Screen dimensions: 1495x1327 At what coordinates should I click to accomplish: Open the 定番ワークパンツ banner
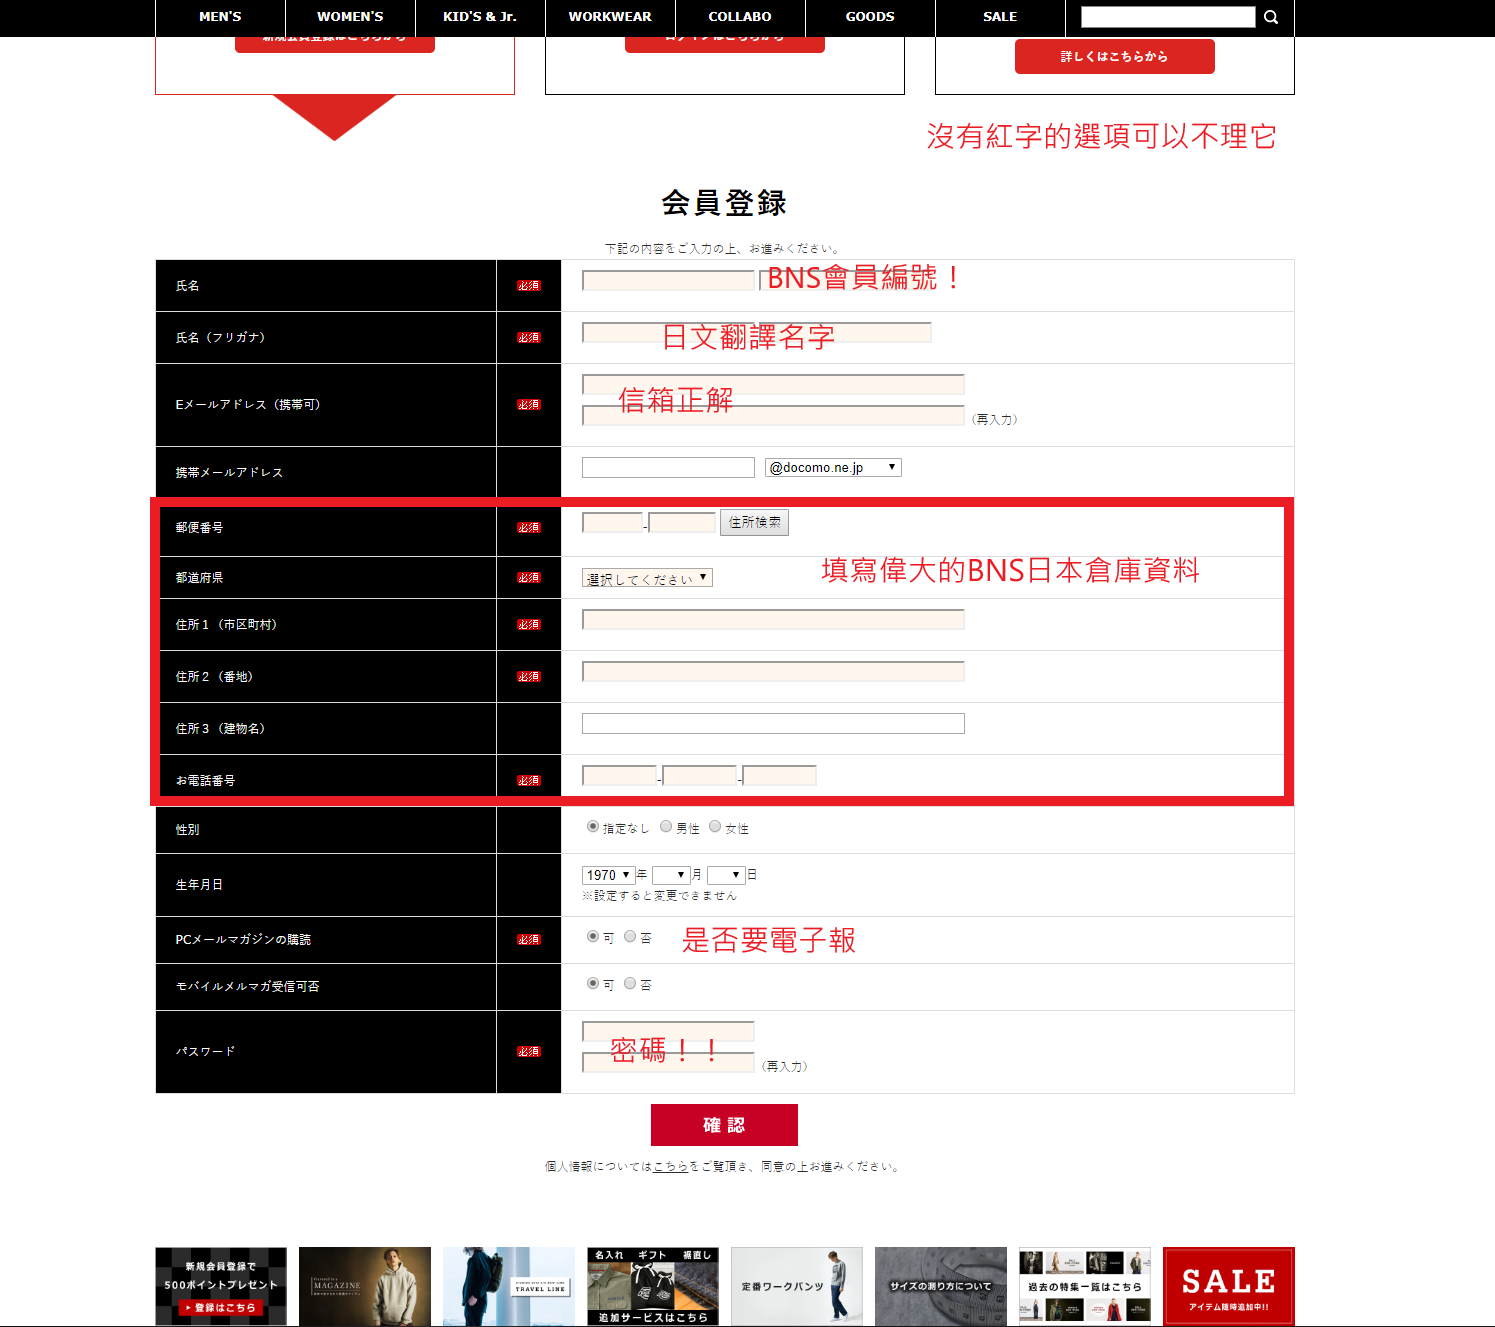click(x=796, y=1286)
